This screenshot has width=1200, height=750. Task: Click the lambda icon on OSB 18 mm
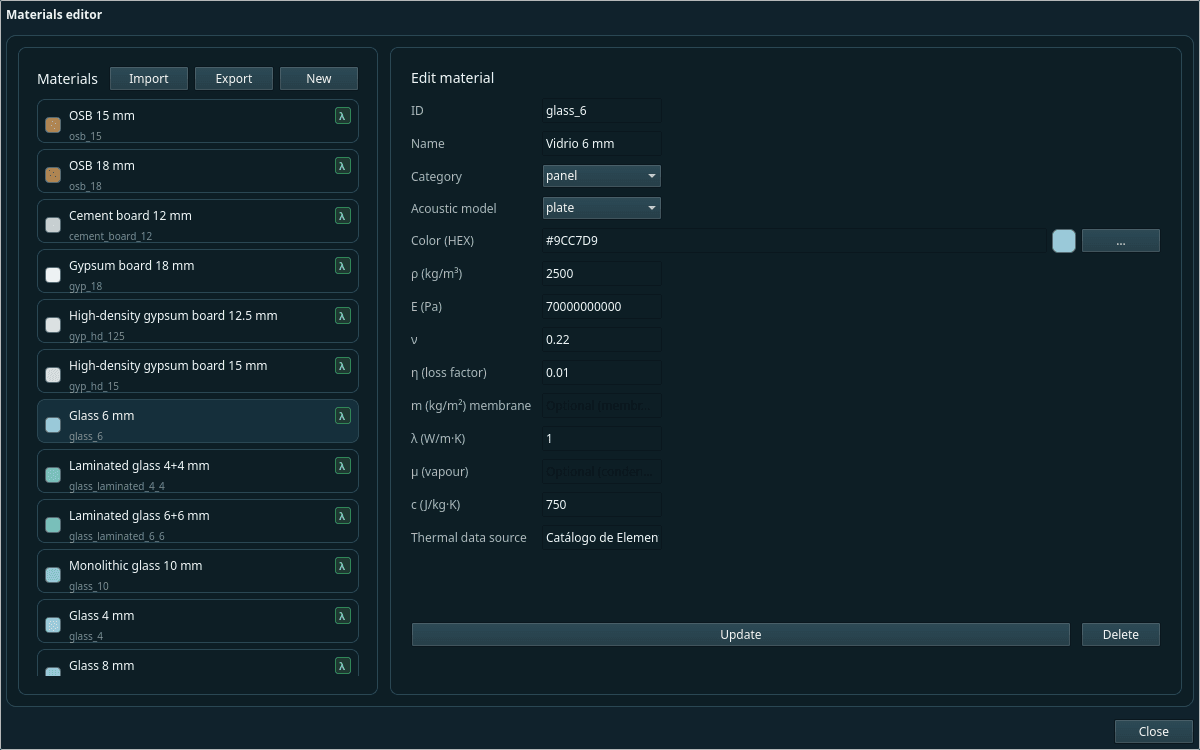click(x=343, y=166)
